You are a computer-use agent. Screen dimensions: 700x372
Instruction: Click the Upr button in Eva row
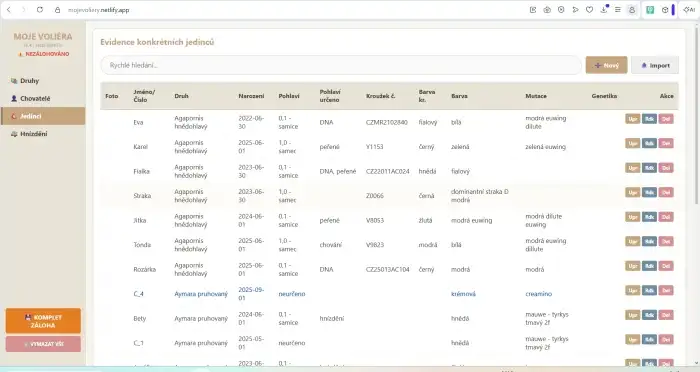[x=632, y=119]
